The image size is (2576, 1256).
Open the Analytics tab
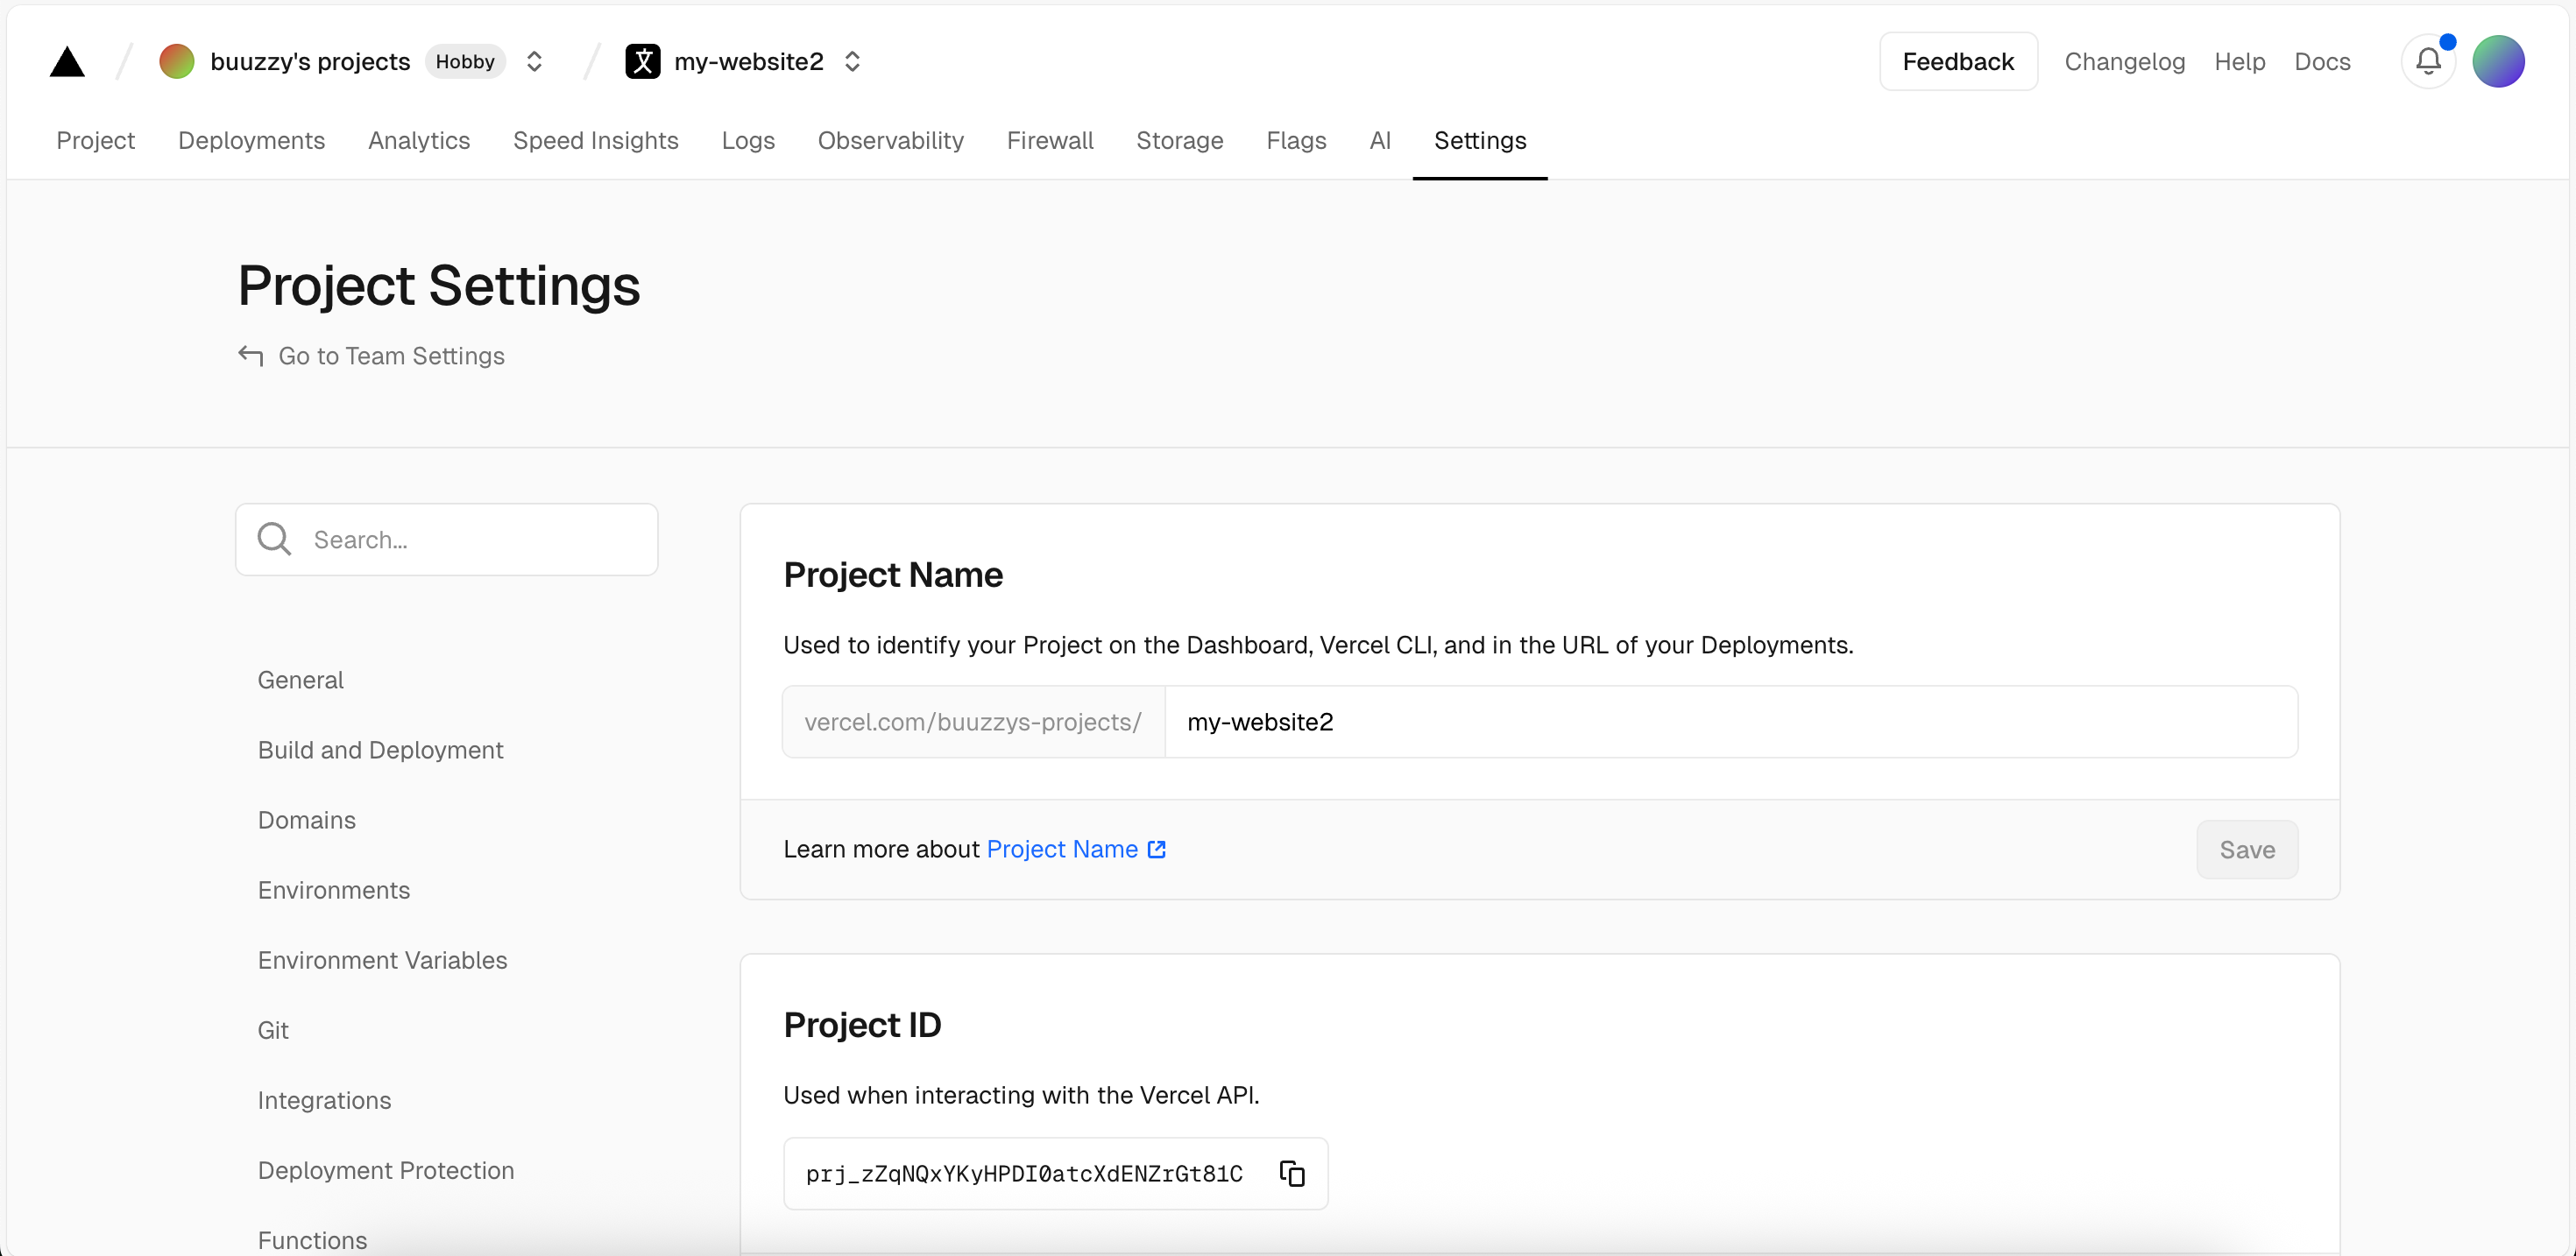(419, 141)
